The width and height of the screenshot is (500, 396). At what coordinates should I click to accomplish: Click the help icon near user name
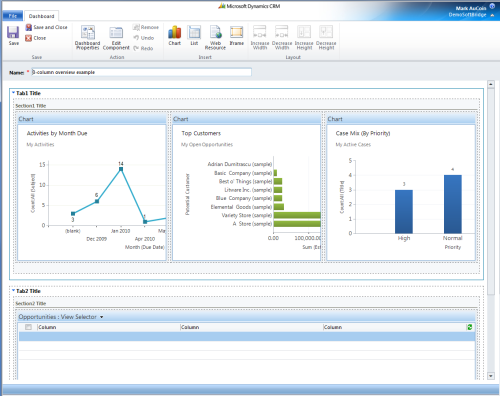pos(492,6)
